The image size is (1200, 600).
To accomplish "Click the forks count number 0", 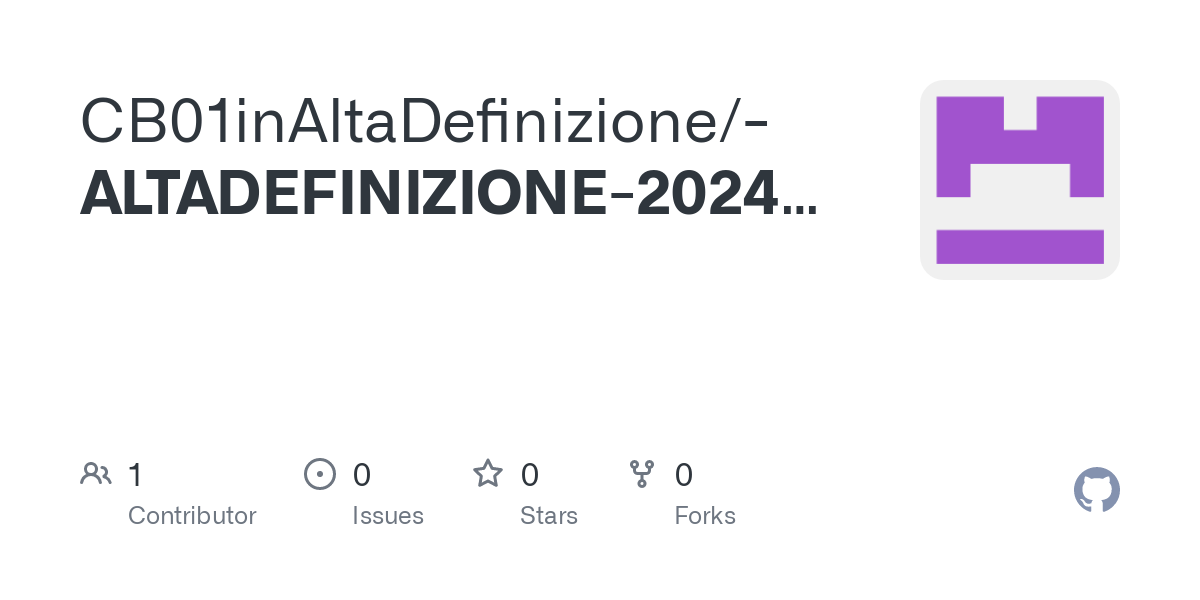I will [x=684, y=475].
